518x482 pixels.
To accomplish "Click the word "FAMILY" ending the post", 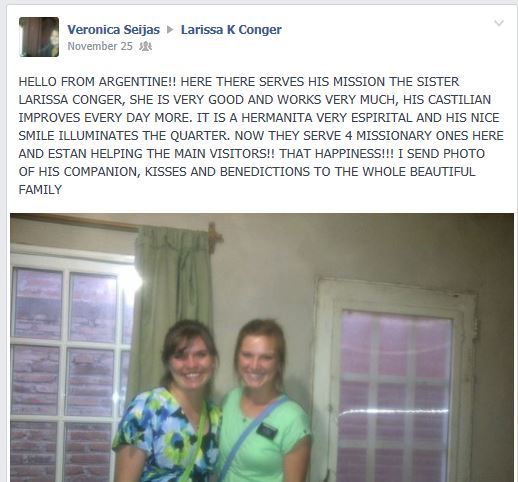I will [x=40, y=190].
